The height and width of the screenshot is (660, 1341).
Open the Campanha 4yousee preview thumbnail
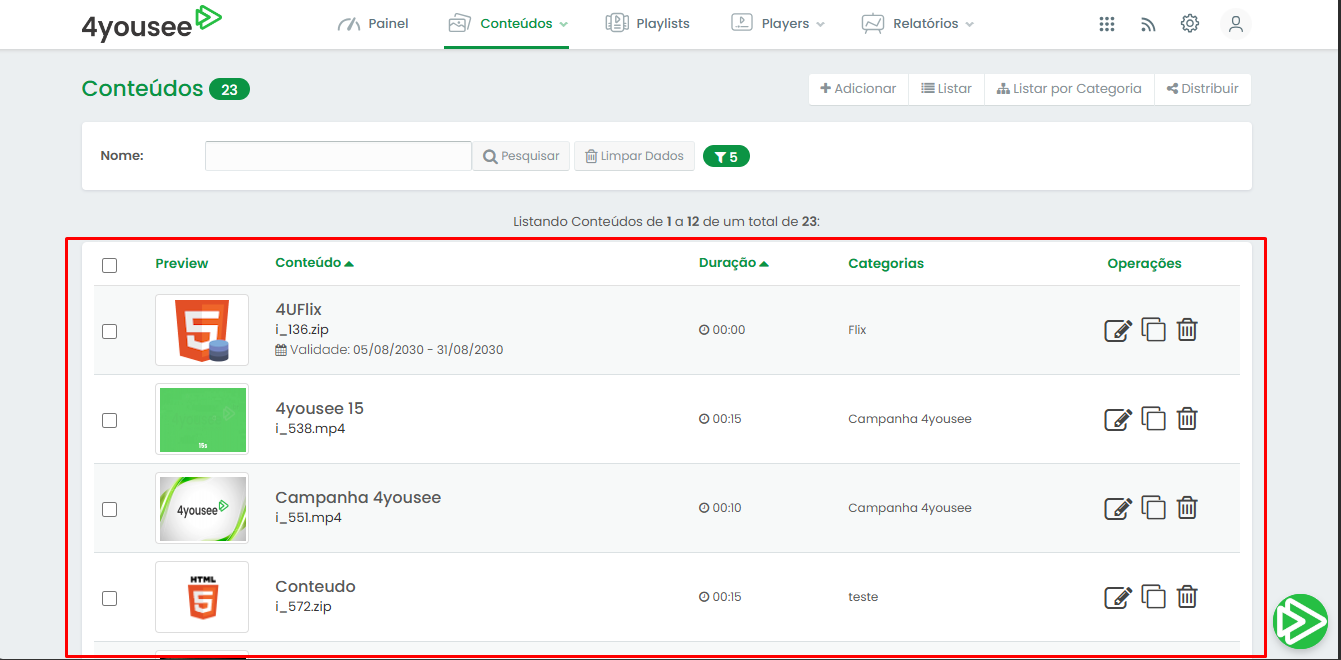coord(202,508)
